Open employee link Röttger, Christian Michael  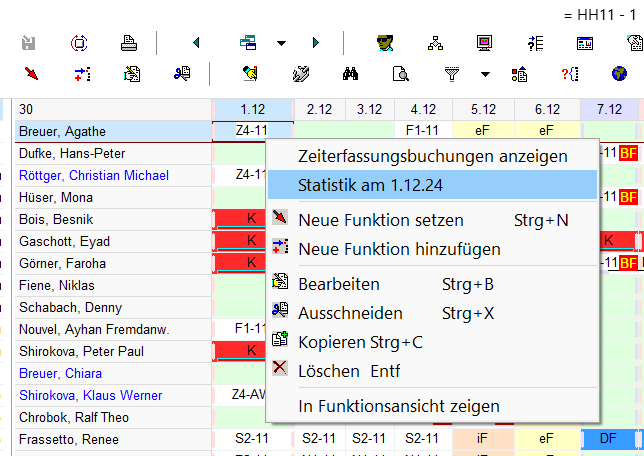coord(93,175)
